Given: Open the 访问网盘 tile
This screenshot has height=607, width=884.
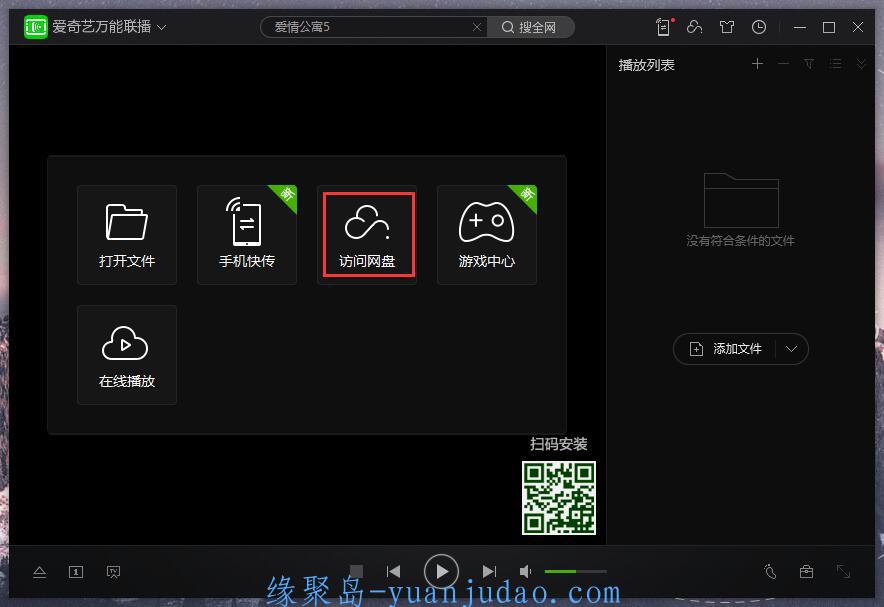Looking at the screenshot, I should pyautogui.click(x=367, y=235).
